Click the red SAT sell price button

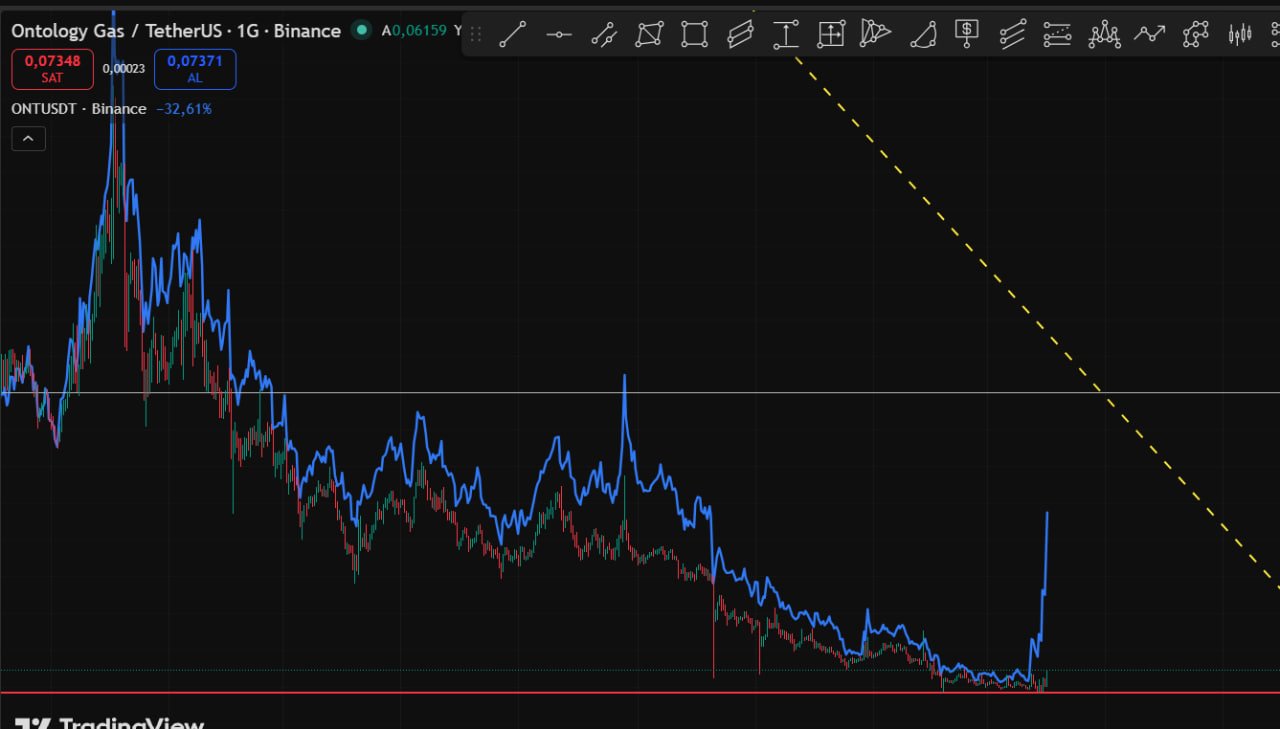coord(52,69)
